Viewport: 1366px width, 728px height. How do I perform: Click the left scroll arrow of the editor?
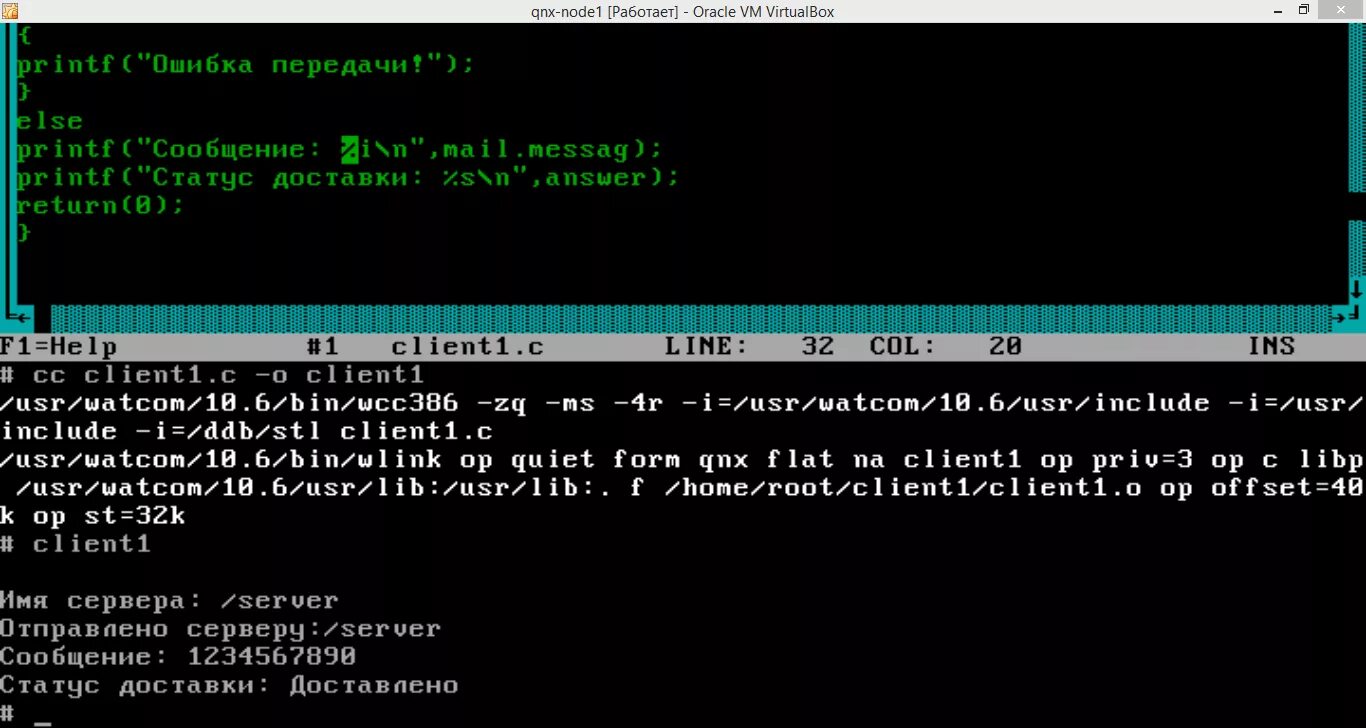click(25, 318)
